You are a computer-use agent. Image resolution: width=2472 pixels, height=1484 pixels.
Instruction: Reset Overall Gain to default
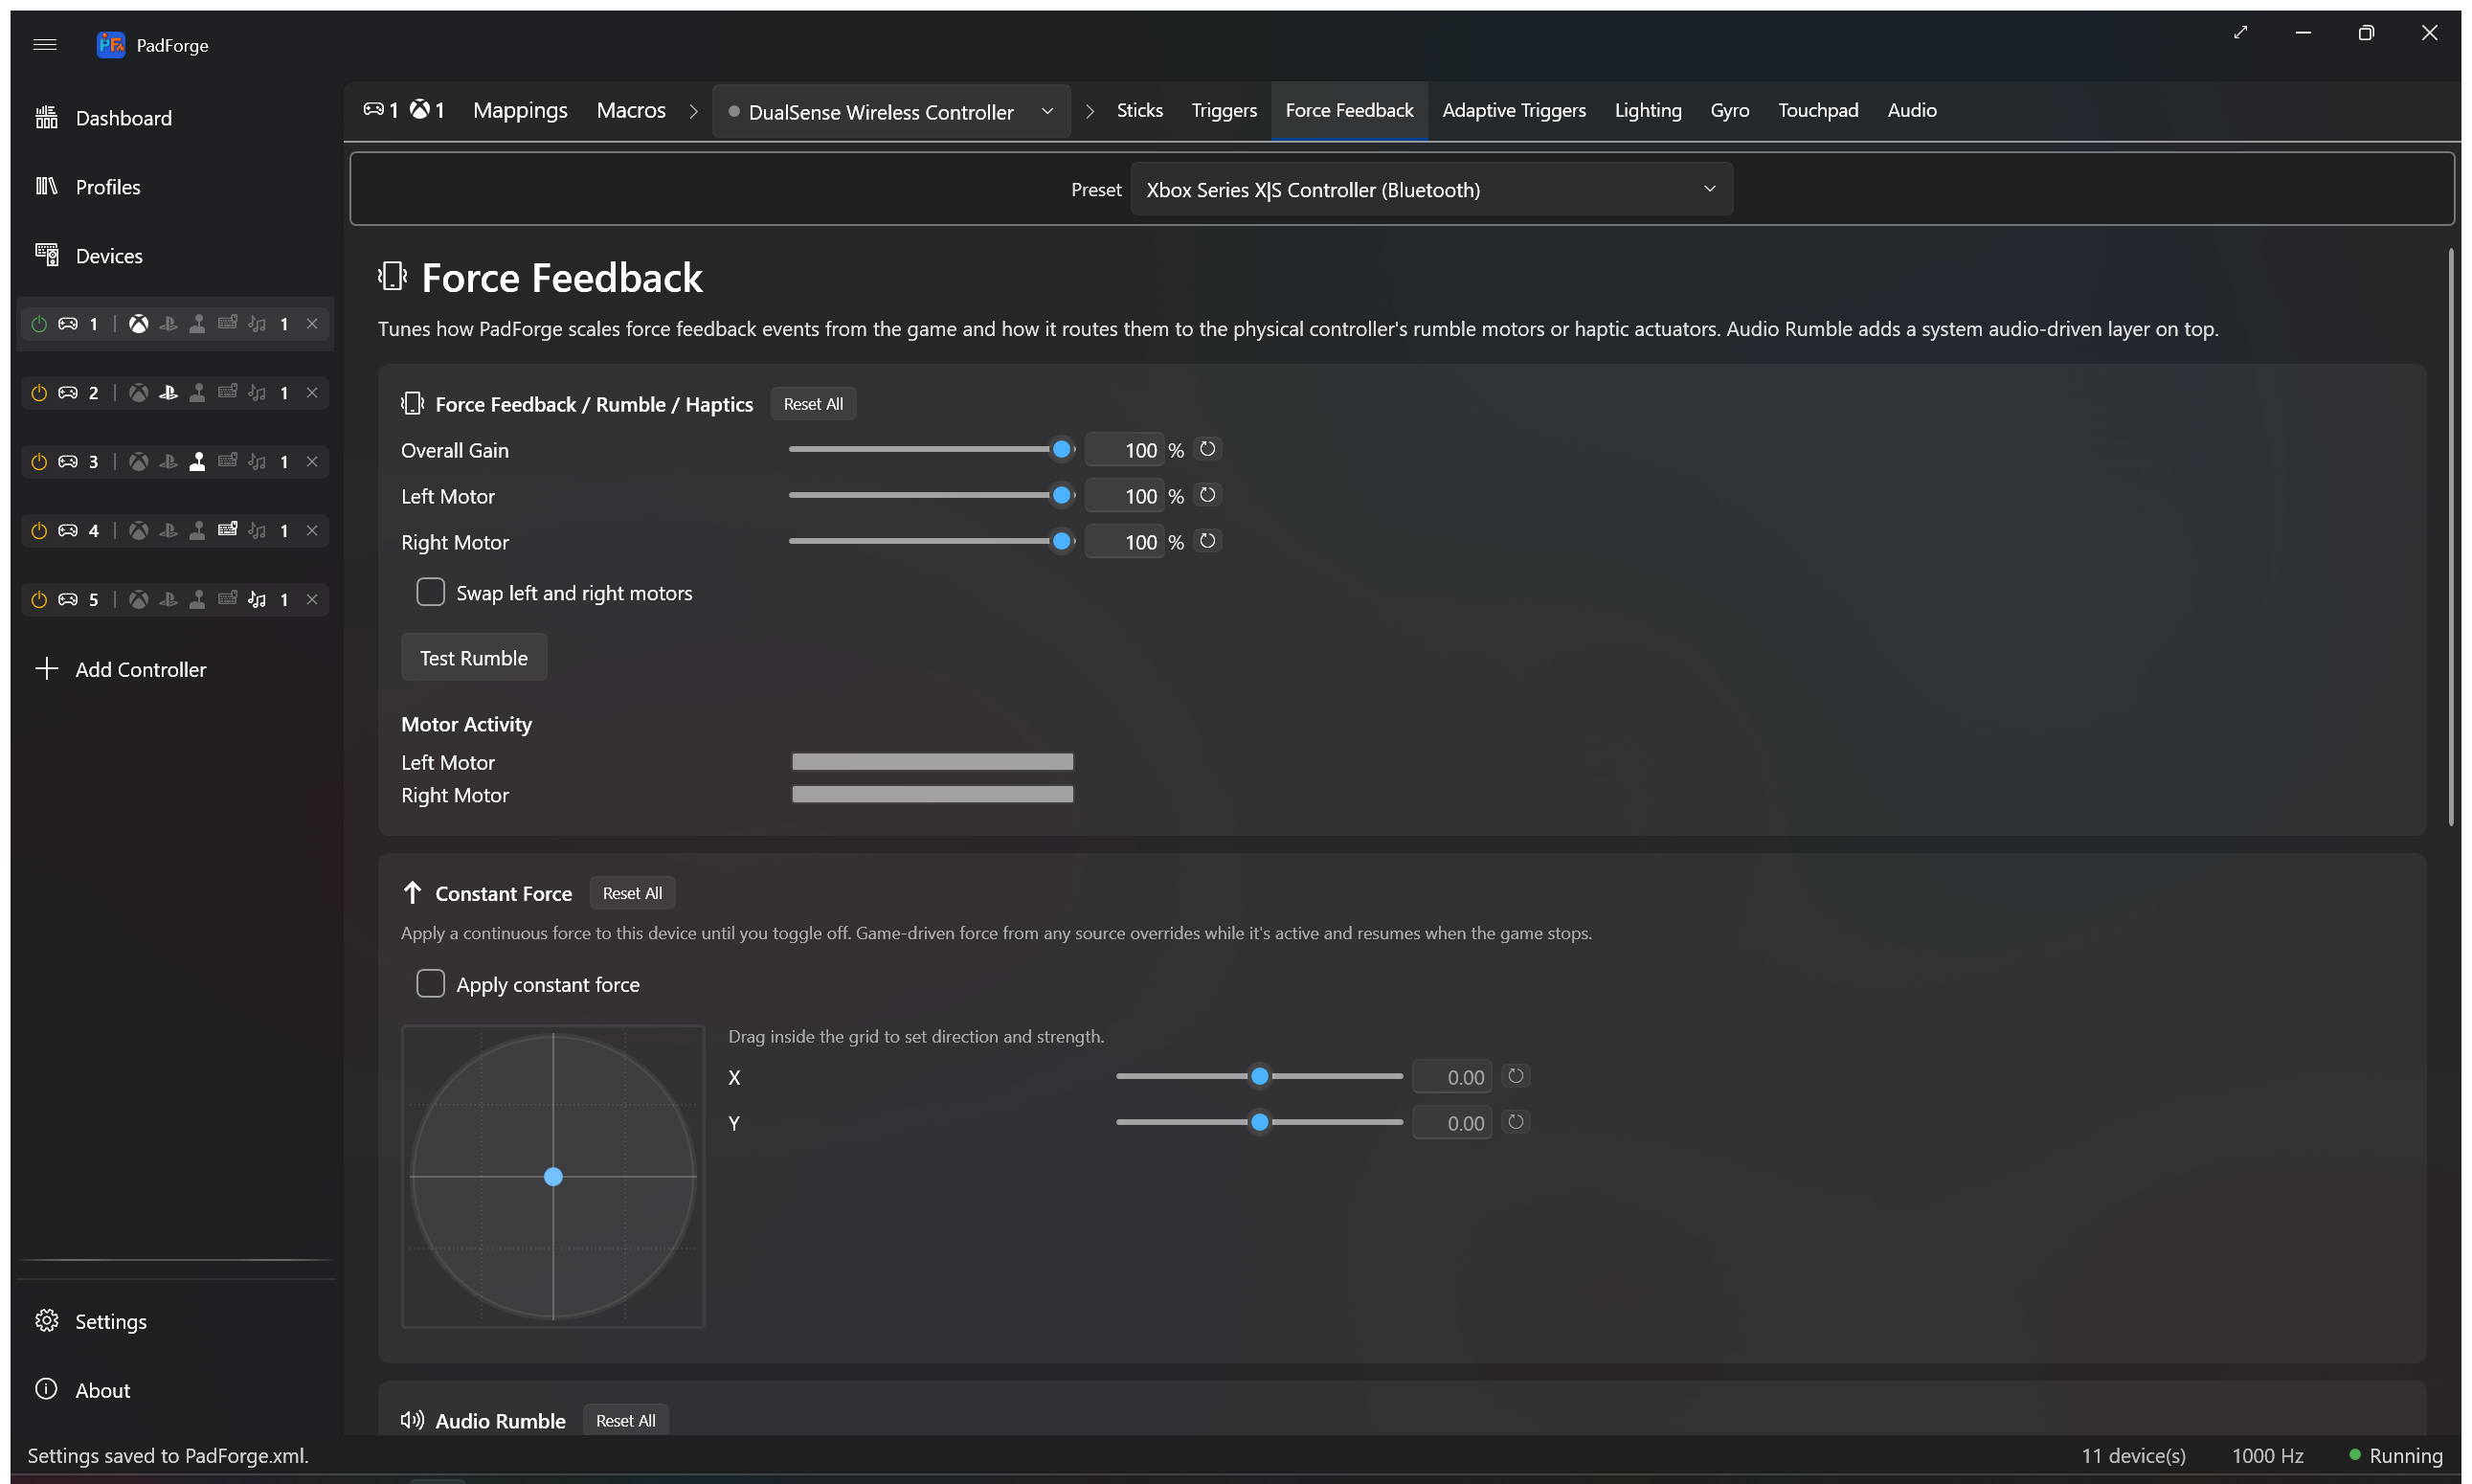(1207, 449)
